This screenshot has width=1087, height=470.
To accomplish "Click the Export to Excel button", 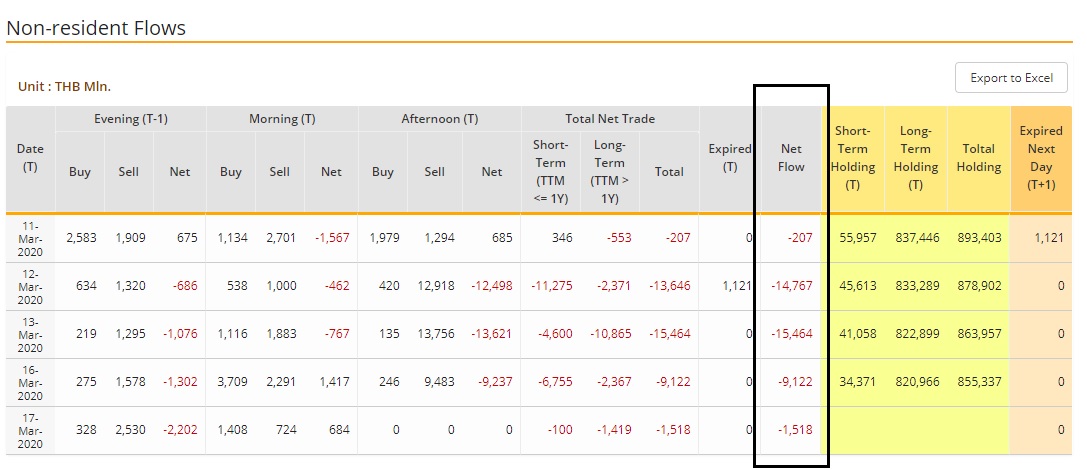I will click(x=1011, y=78).
